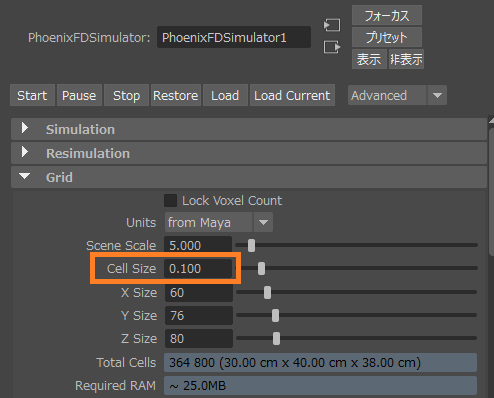Open the Units dropdown
The height and width of the screenshot is (398, 494).
tap(219, 222)
